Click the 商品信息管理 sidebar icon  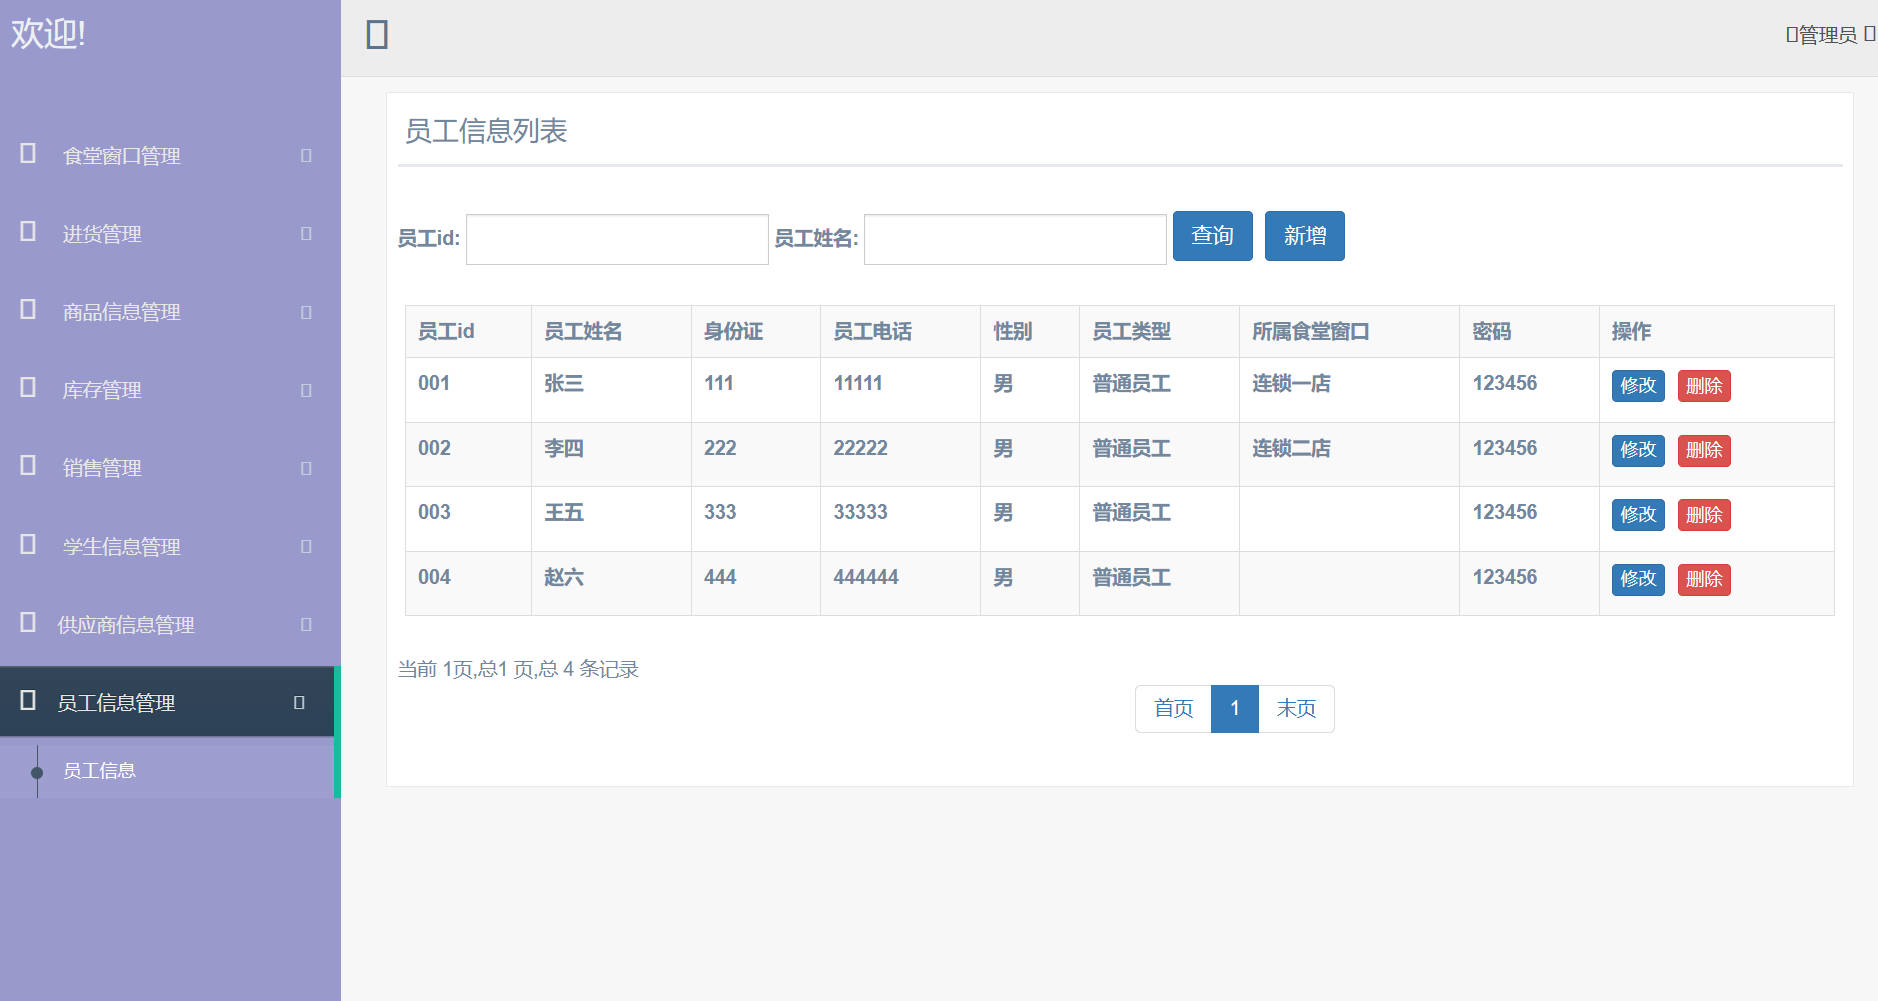27,311
